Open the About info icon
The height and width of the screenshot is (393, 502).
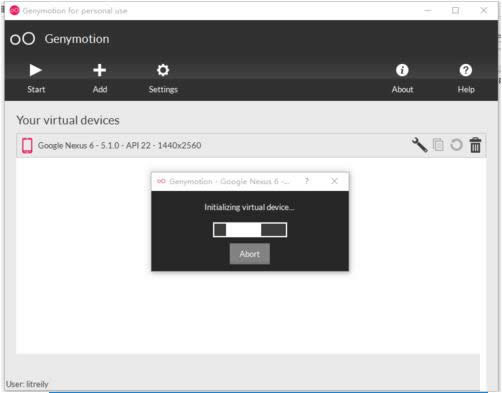[x=402, y=70]
